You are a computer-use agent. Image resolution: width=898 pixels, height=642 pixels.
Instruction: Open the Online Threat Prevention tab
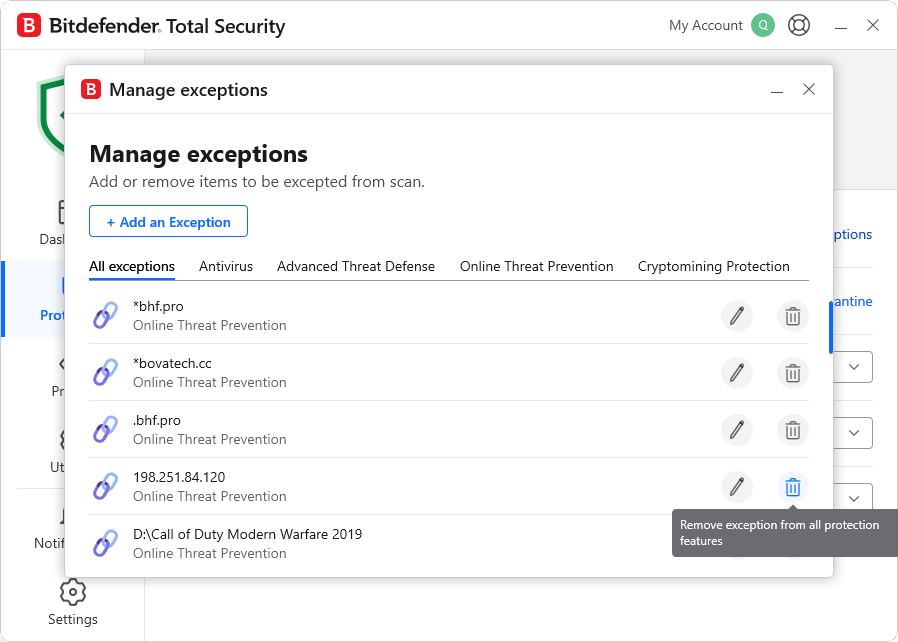(x=537, y=266)
